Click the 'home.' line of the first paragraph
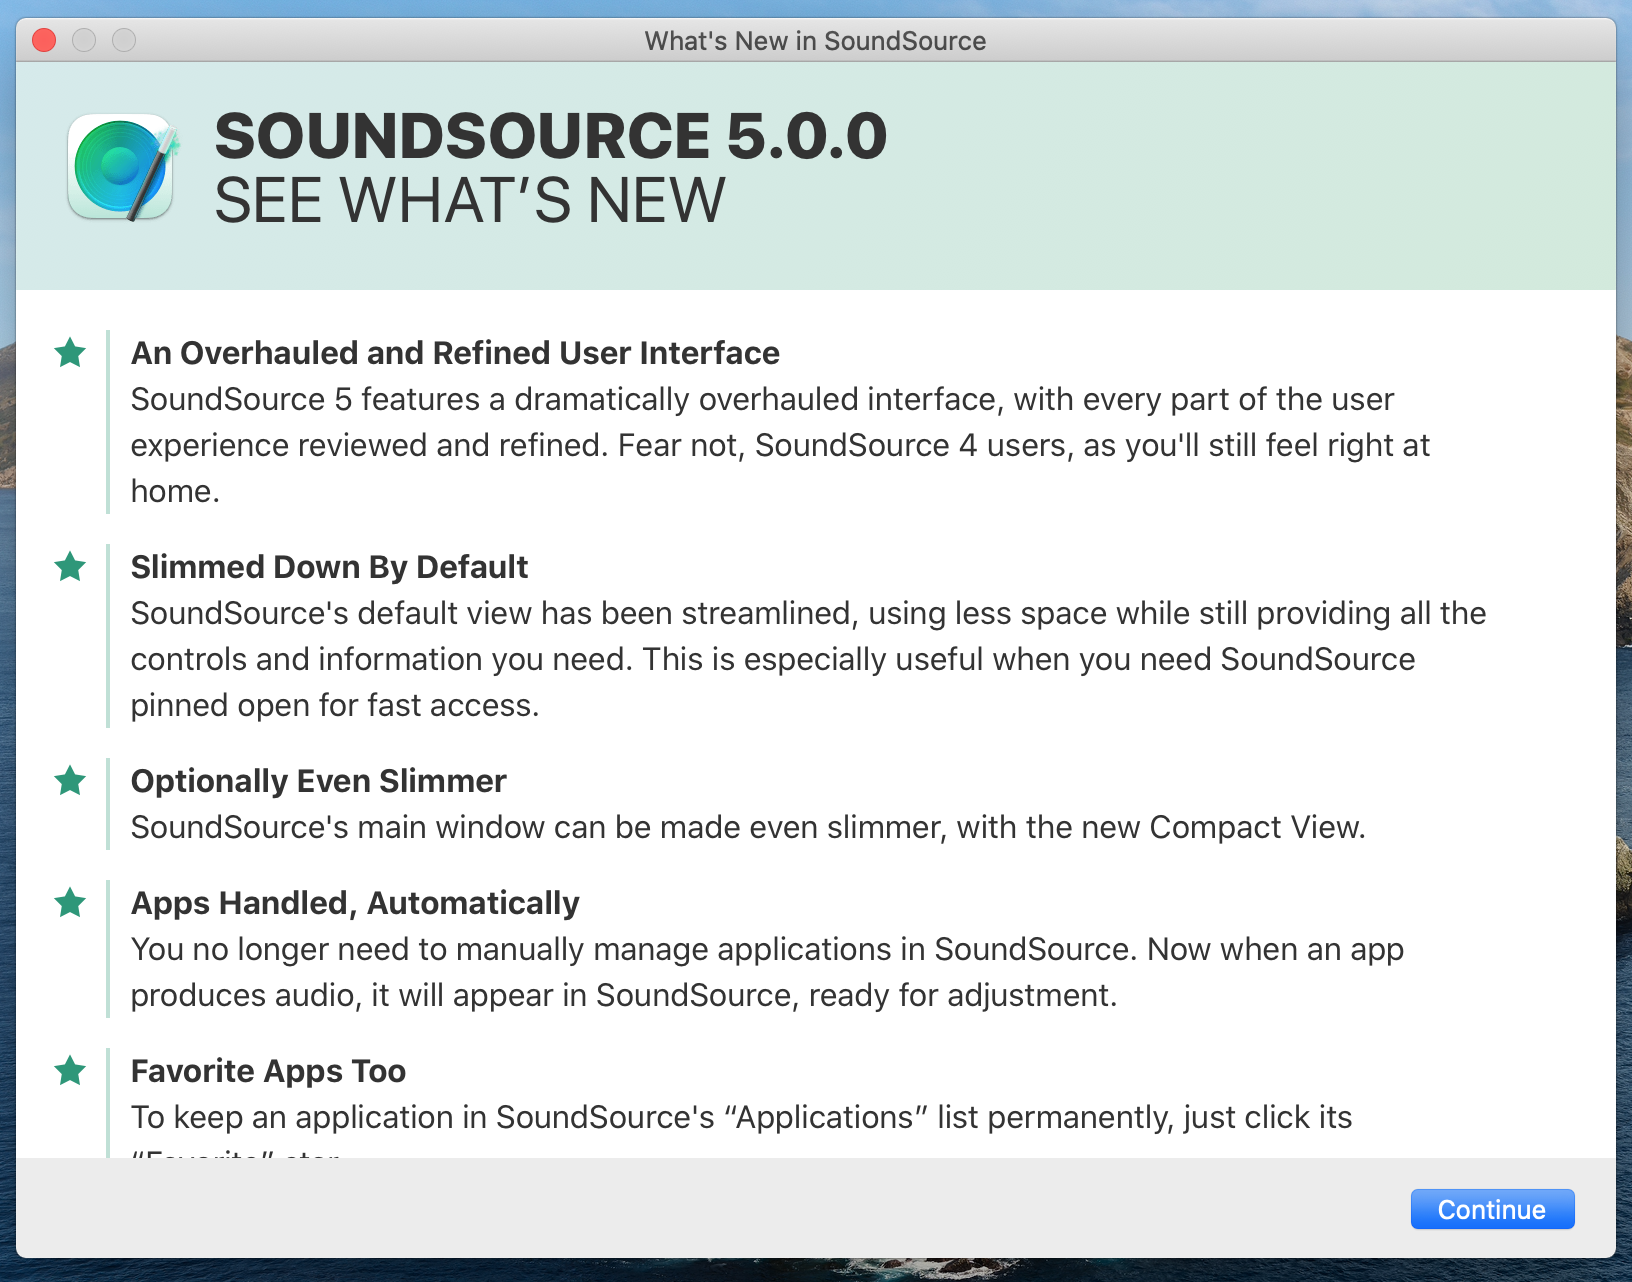Image resolution: width=1632 pixels, height=1282 pixels. click(175, 491)
